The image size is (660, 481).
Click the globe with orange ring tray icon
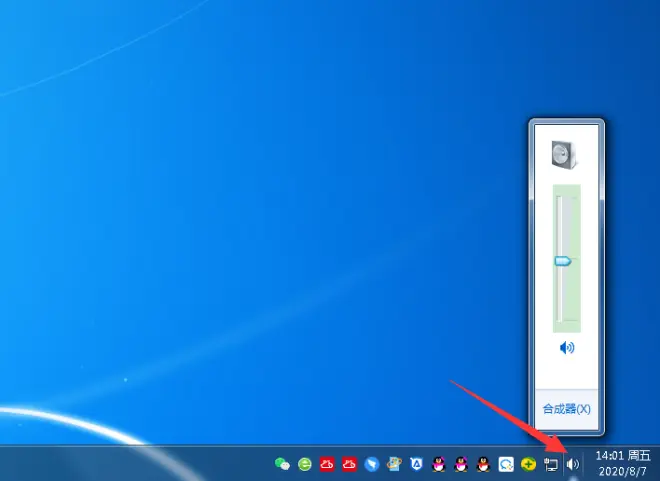pyautogui.click(x=394, y=464)
